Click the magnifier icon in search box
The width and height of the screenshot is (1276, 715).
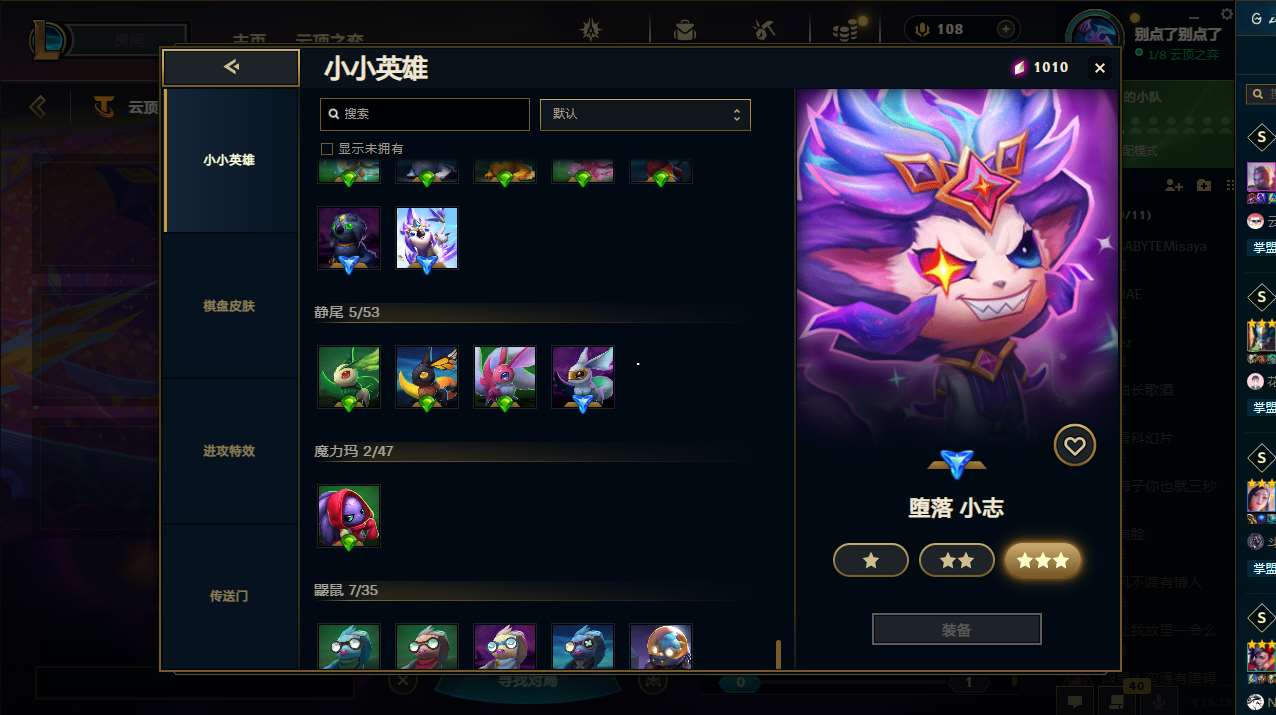(x=333, y=114)
